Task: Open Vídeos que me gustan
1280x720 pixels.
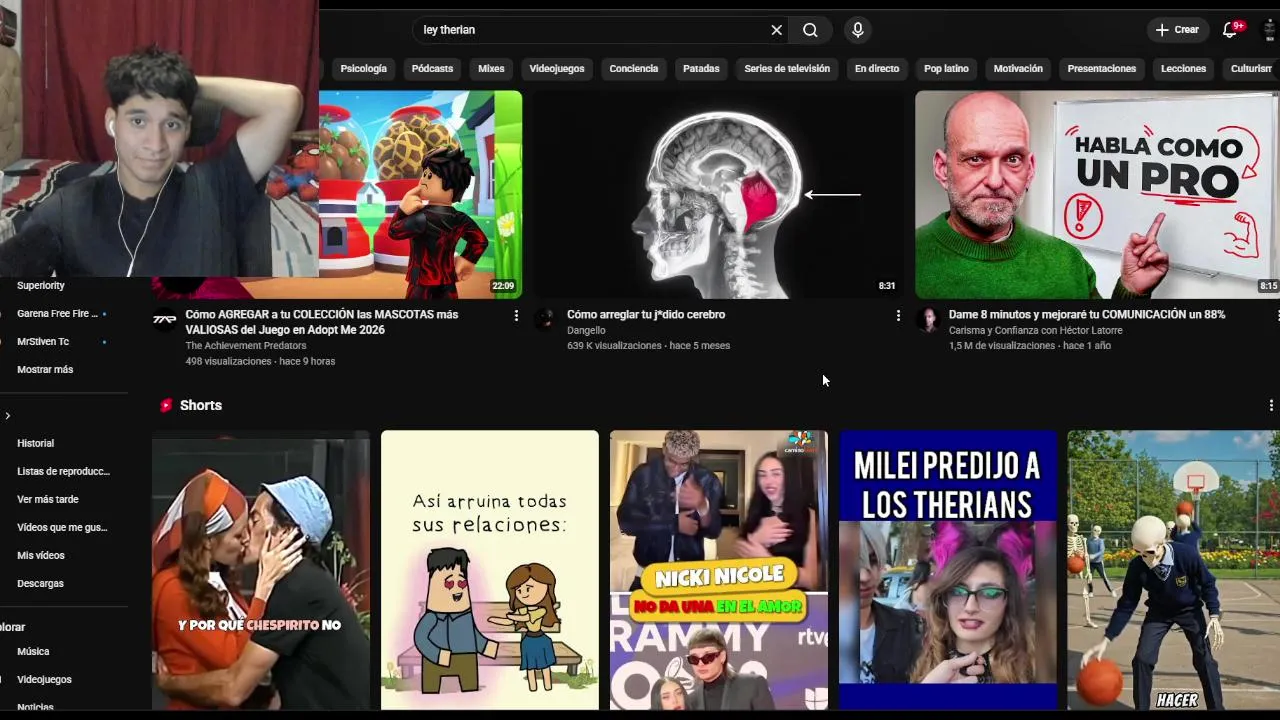Action: [x=62, y=527]
